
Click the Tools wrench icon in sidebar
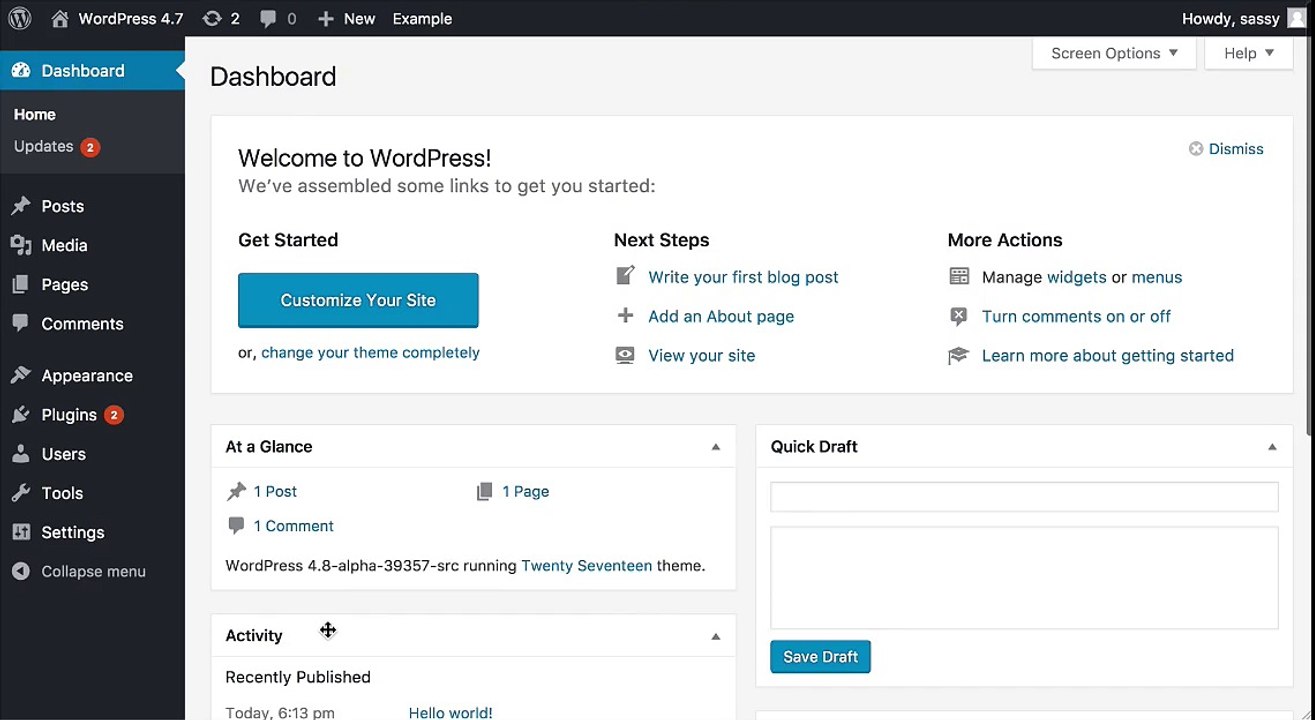tap(21, 493)
